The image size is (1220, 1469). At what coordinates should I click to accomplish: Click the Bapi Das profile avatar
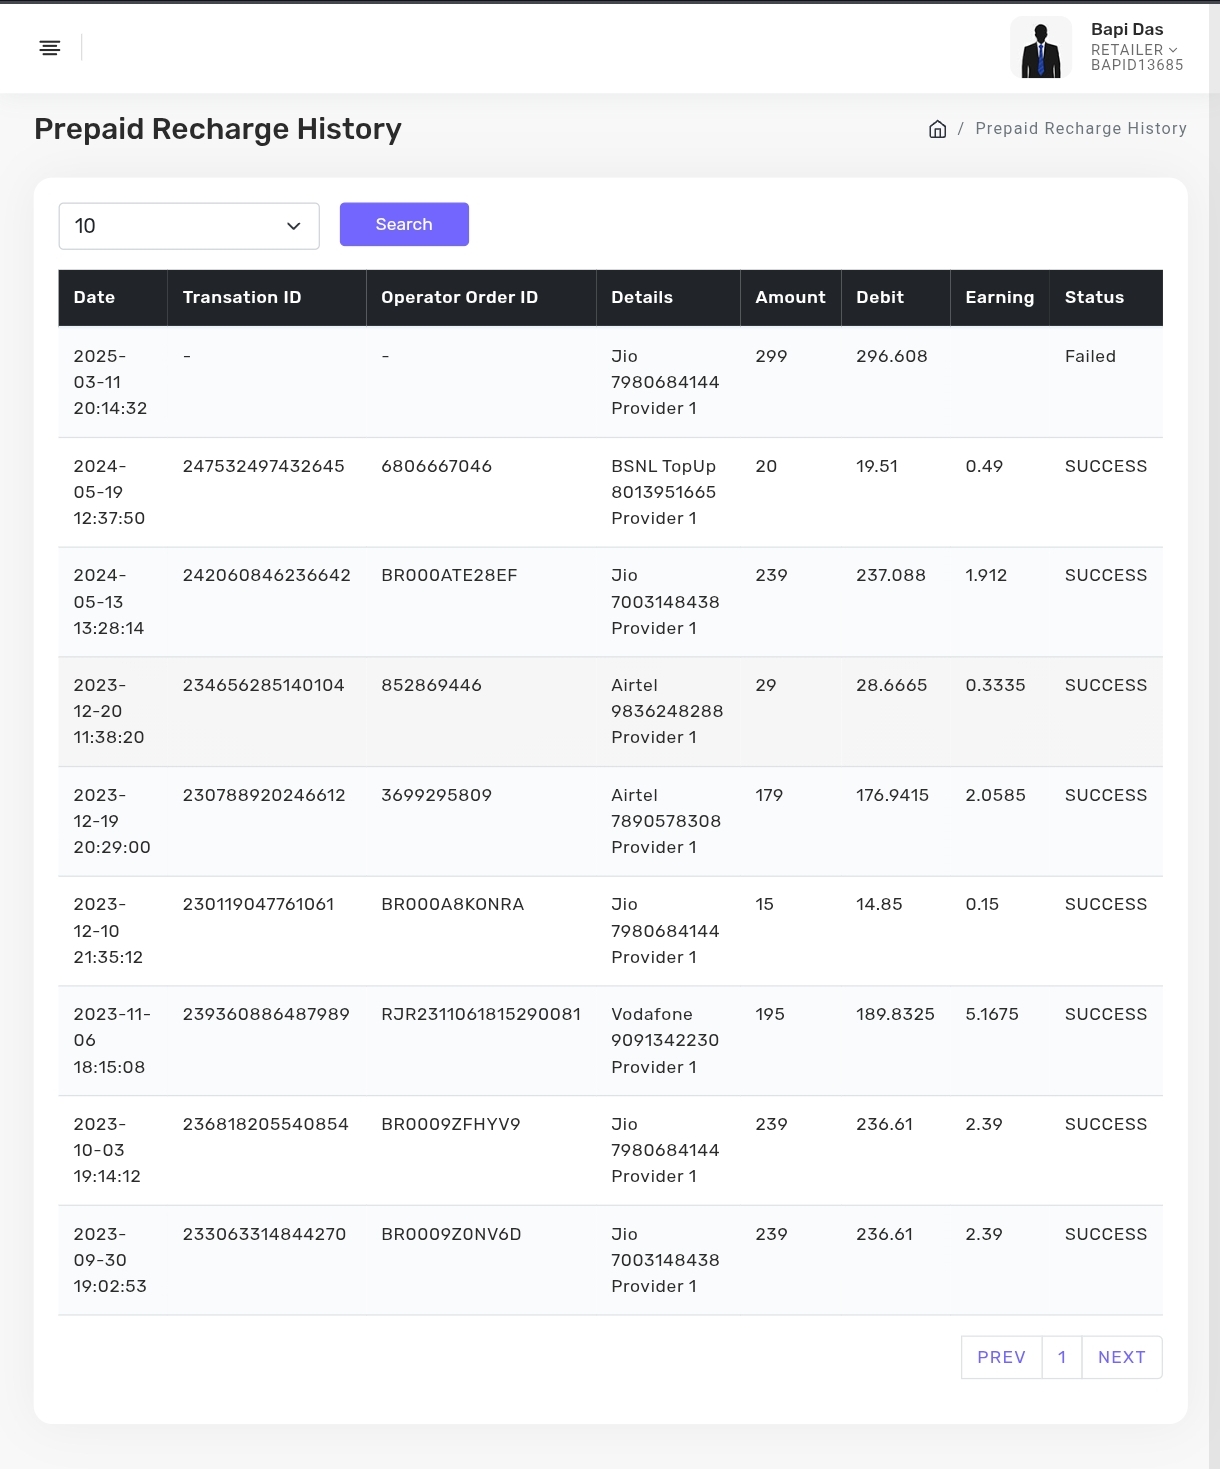pos(1040,48)
